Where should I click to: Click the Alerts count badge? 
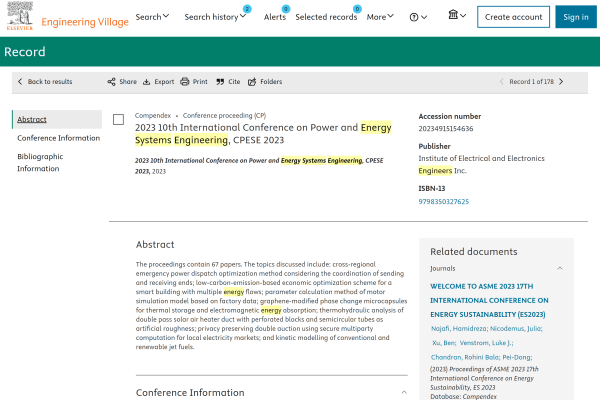pos(285,9)
